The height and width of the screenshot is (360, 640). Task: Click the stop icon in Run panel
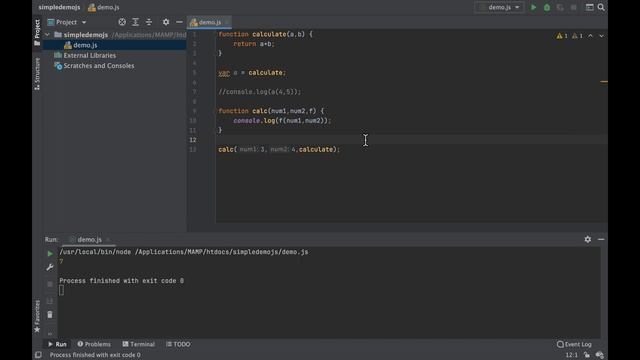(x=50, y=284)
